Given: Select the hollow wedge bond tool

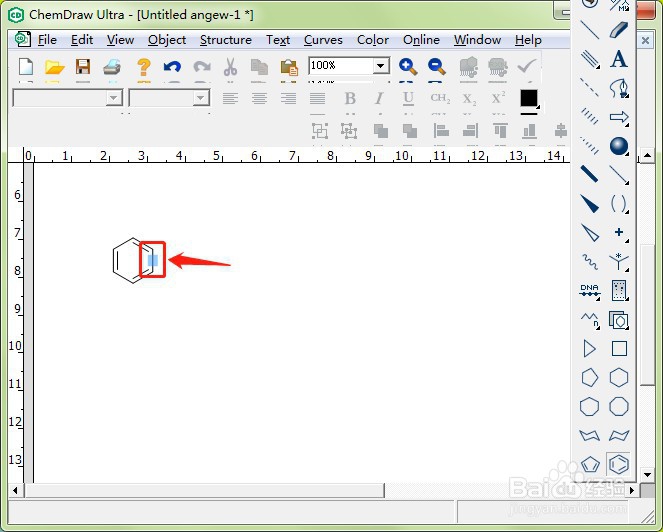Looking at the screenshot, I should tap(589, 233).
